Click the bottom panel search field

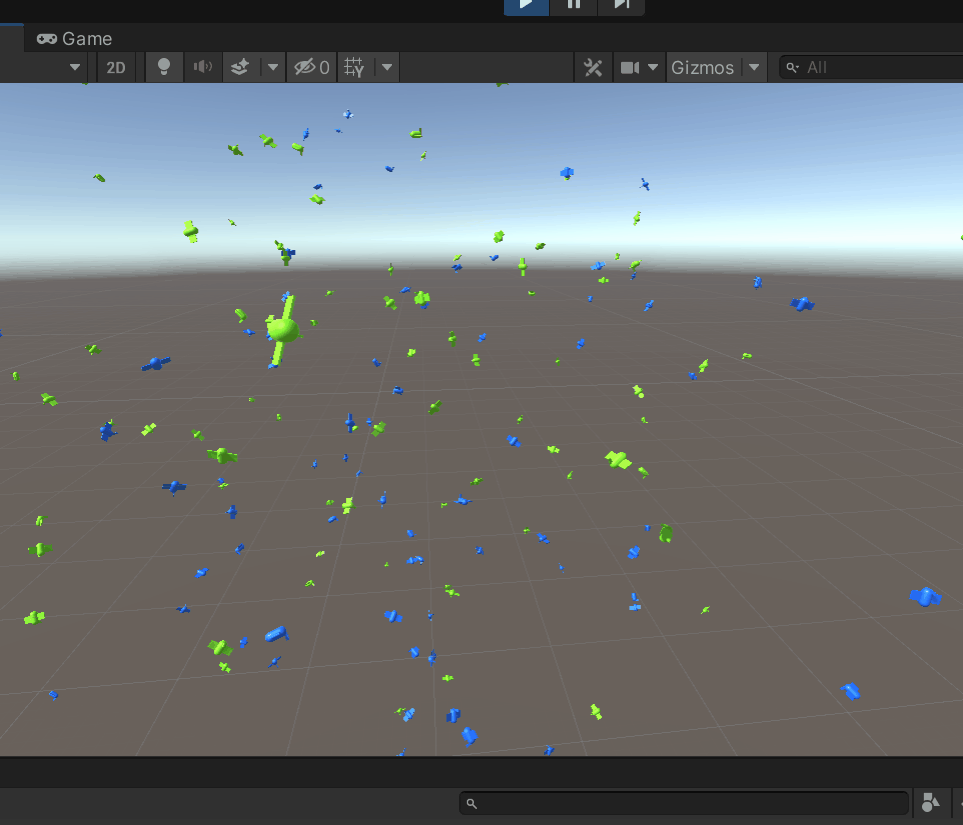(684, 803)
